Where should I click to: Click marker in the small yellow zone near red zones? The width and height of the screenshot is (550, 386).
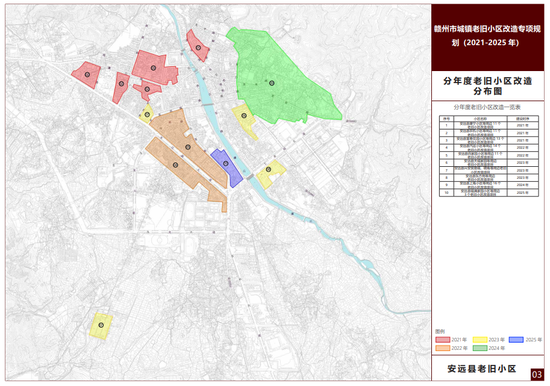click(x=147, y=114)
